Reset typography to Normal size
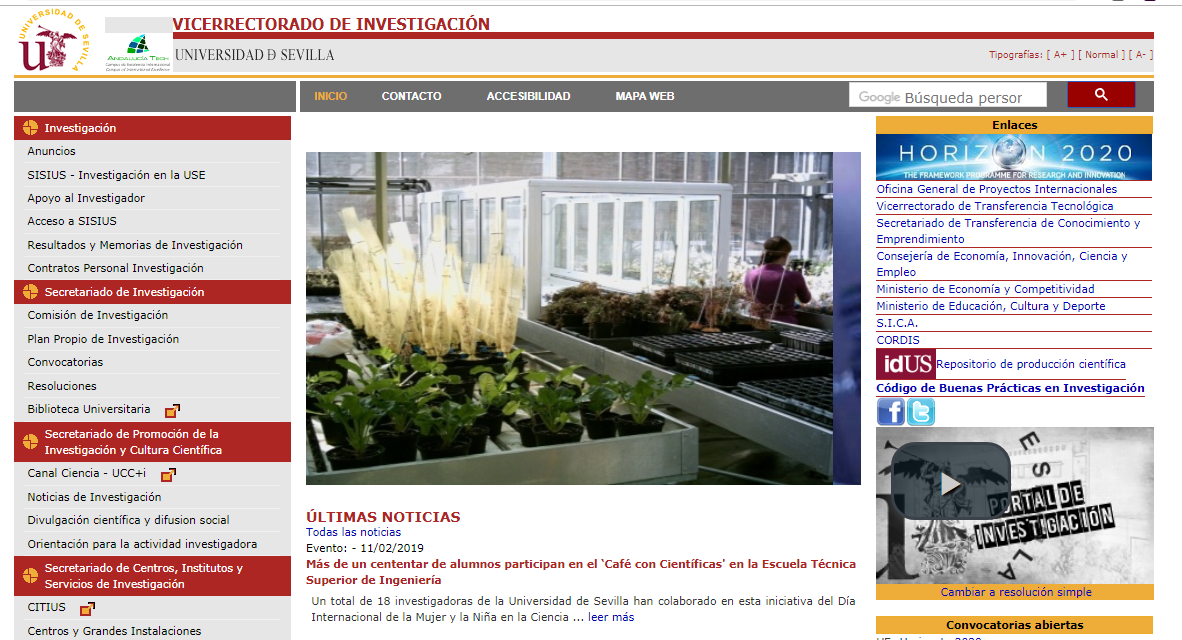The image size is (1182, 640). coord(1101,55)
